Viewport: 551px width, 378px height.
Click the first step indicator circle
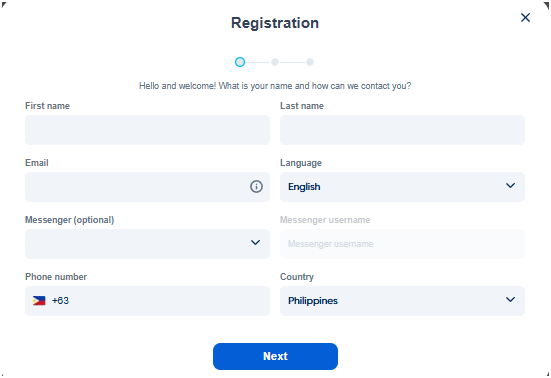[x=240, y=62]
